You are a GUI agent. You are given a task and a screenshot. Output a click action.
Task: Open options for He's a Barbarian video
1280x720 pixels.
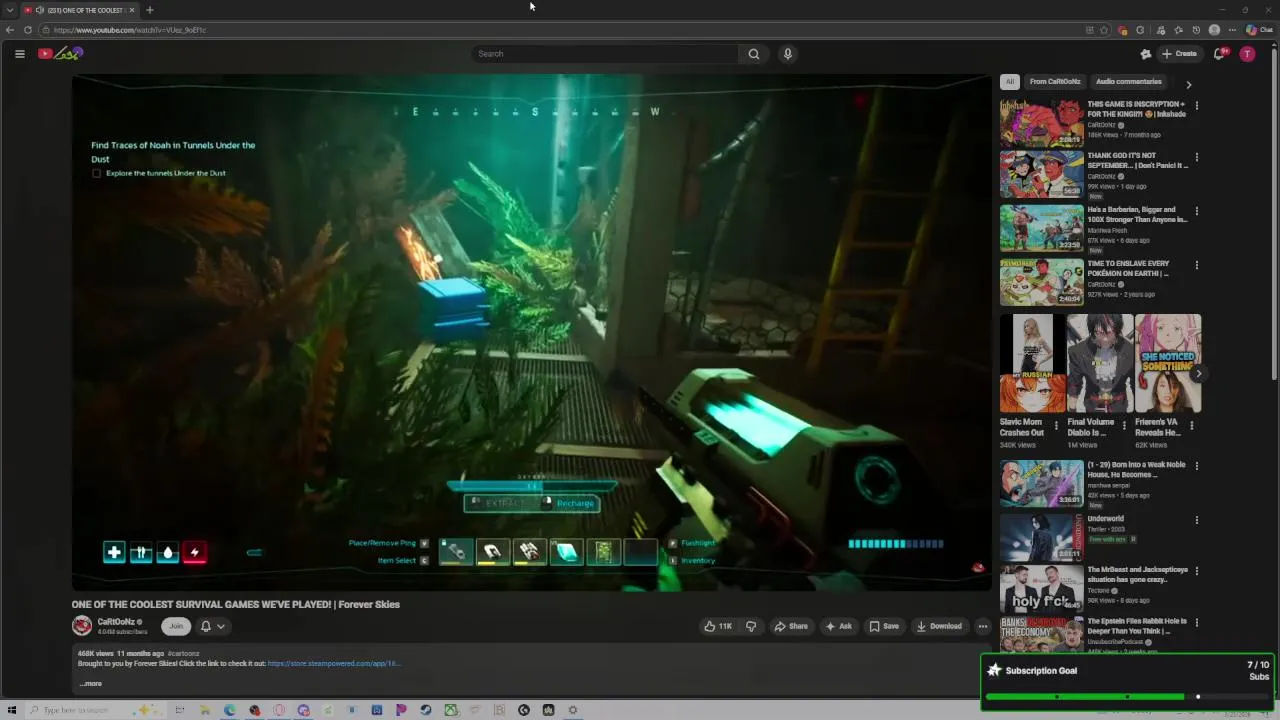[x=1197, y=212]
